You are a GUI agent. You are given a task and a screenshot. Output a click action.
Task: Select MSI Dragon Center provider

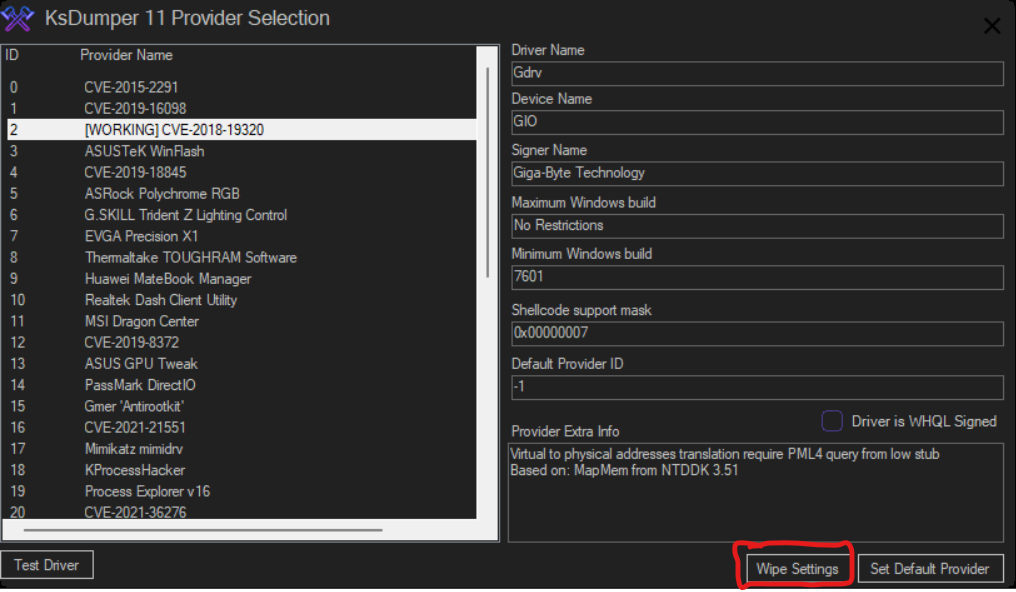[x=242, y=321]
